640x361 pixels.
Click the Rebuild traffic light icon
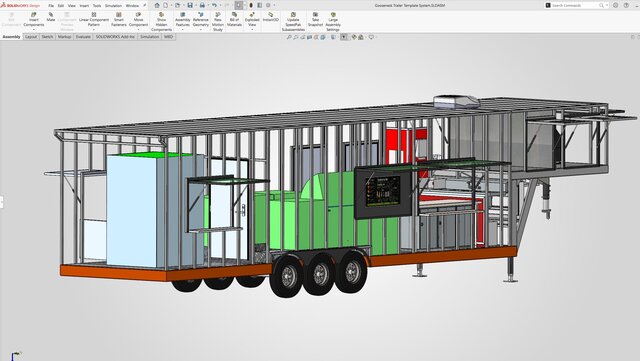click(251, 5)
